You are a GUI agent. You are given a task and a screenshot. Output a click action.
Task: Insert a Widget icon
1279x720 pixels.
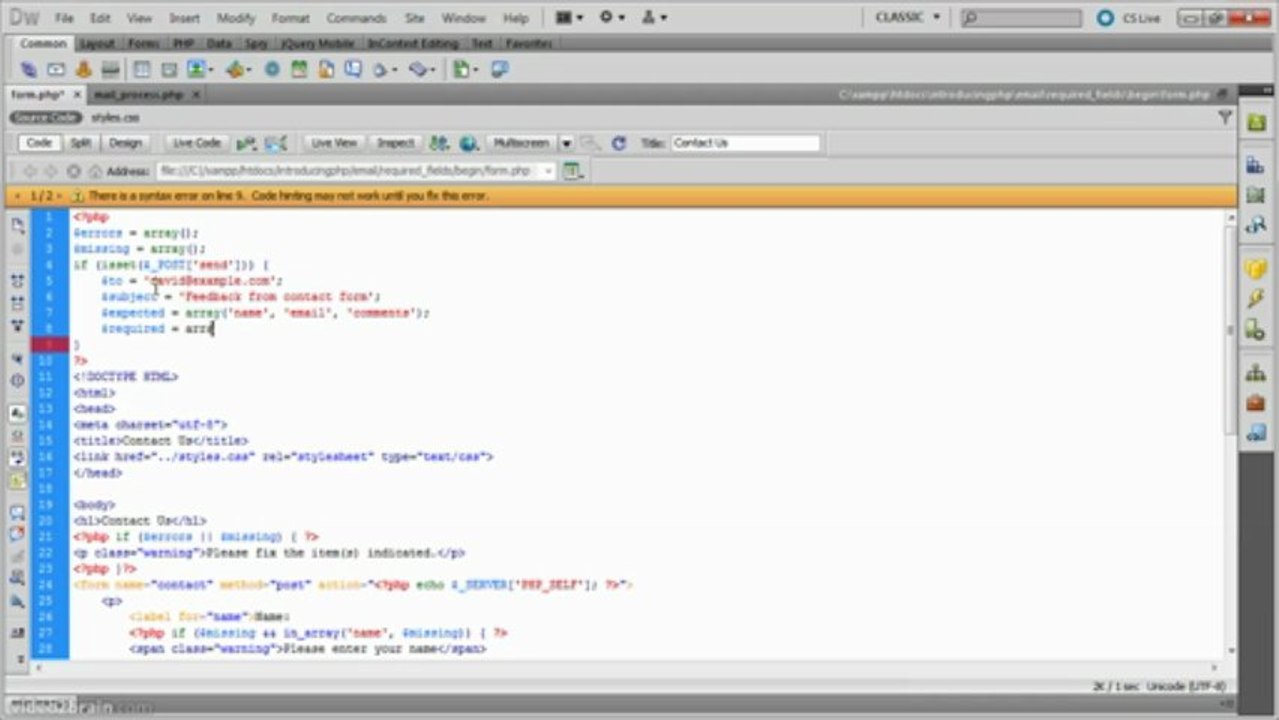click(271, 70)
